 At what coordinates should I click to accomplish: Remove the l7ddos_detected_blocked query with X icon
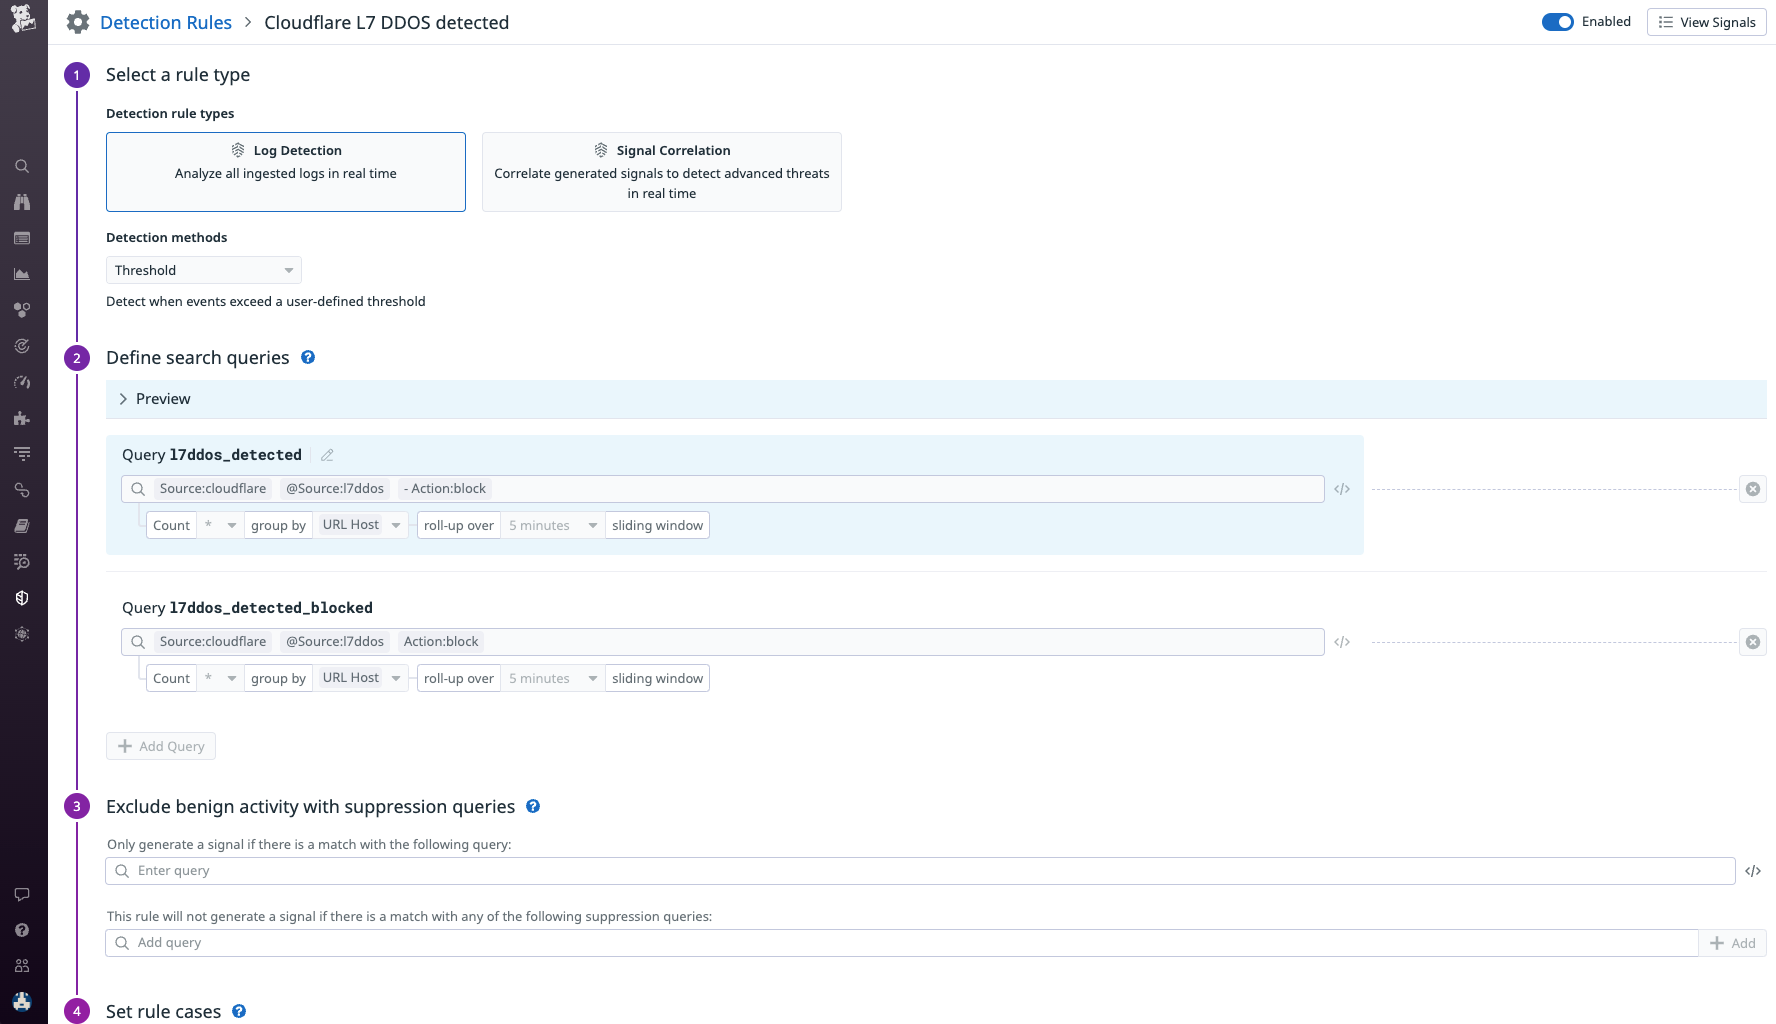[x=1753, y=642]
